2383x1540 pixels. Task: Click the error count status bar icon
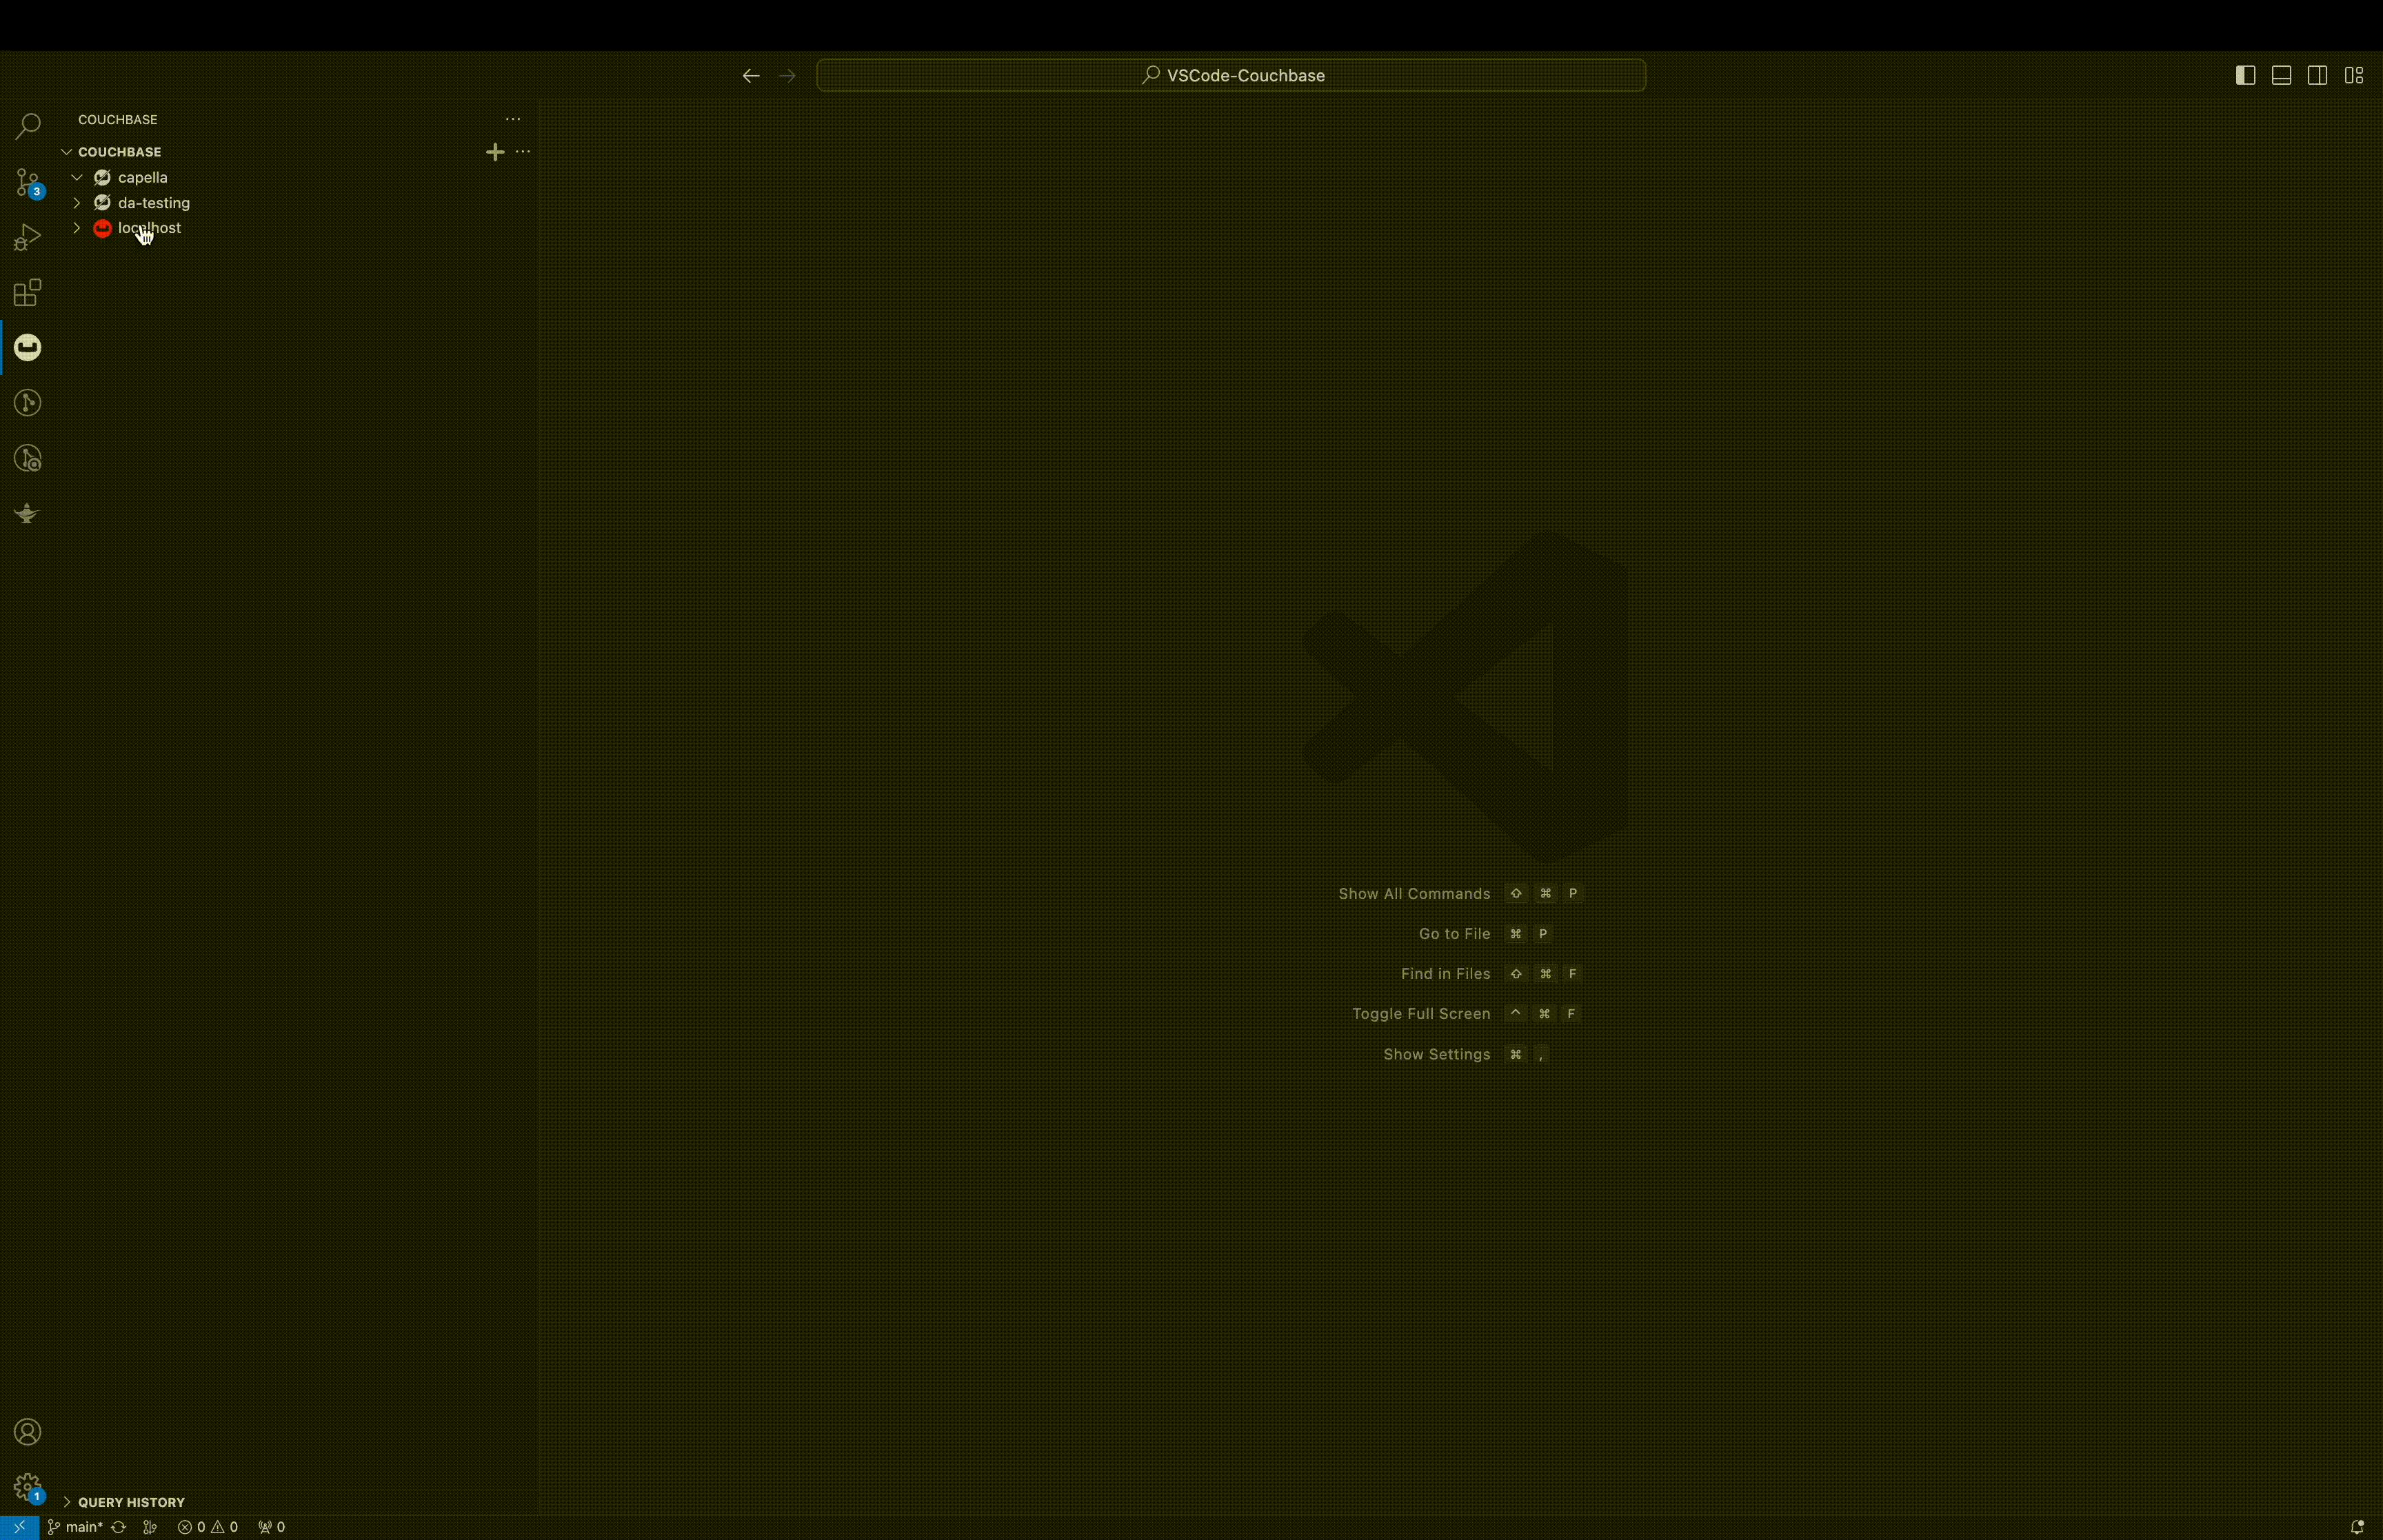pyautogui.click(x=192, y=1527)
